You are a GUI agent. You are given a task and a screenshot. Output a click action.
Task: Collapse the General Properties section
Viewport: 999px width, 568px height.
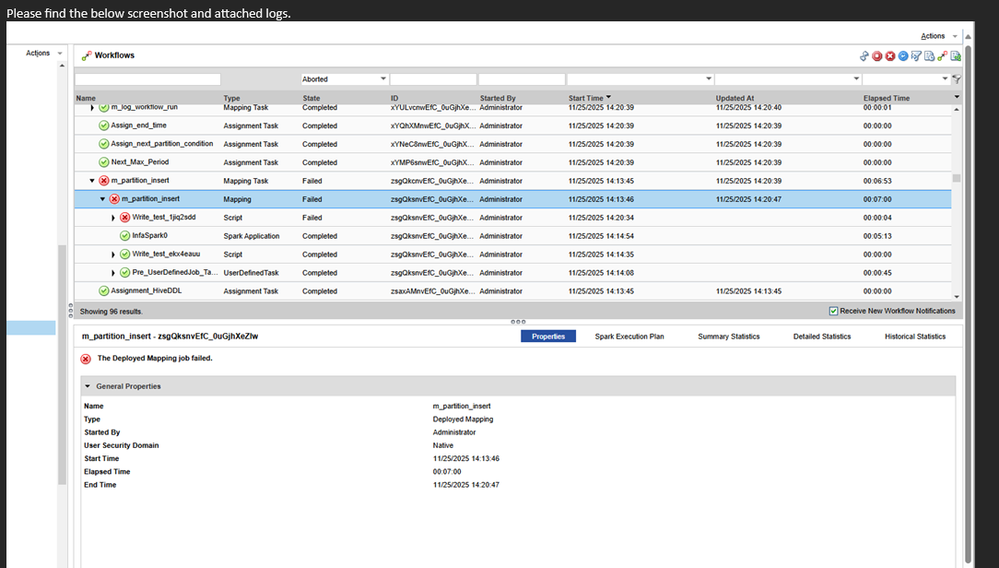point(88,386)
